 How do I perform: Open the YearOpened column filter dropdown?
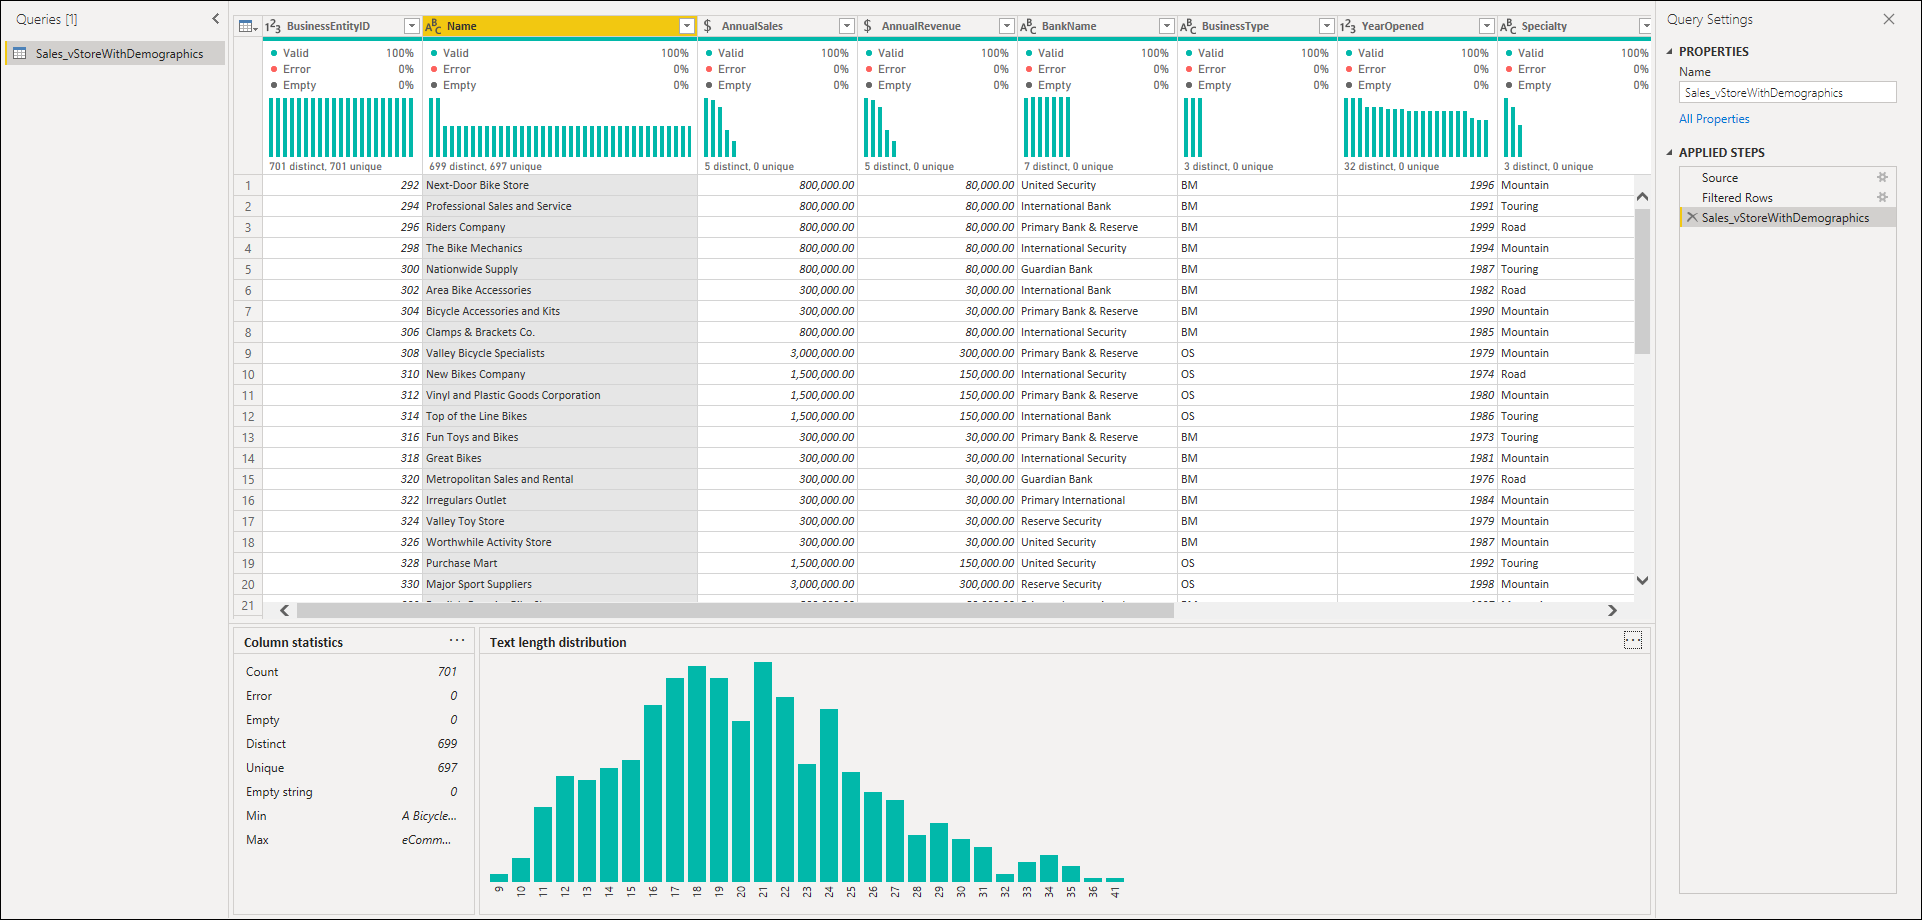(x=1487, y=26)
